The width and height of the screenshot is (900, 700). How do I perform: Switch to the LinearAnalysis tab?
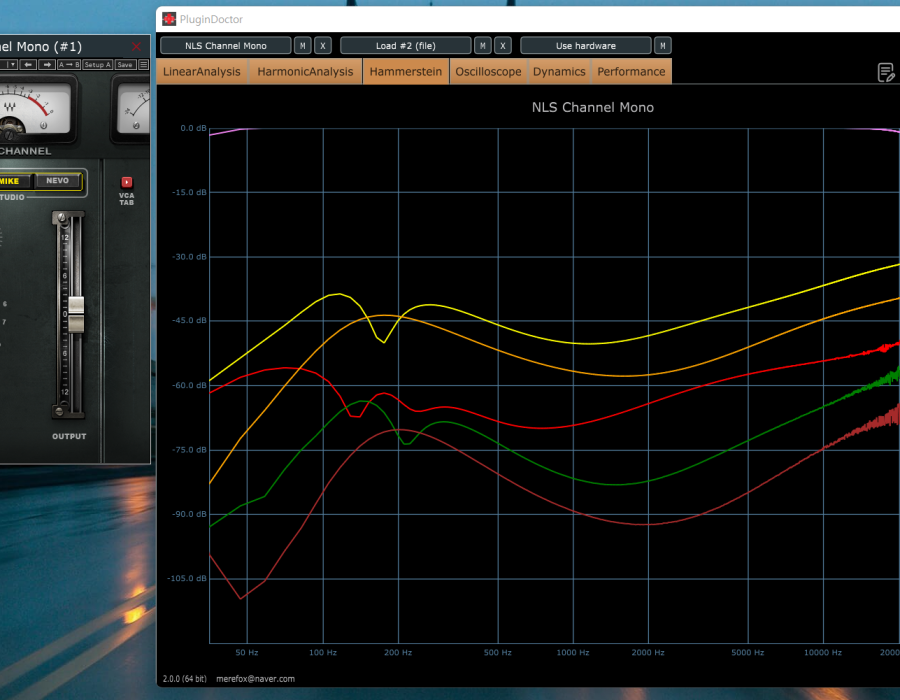[202, 72]
